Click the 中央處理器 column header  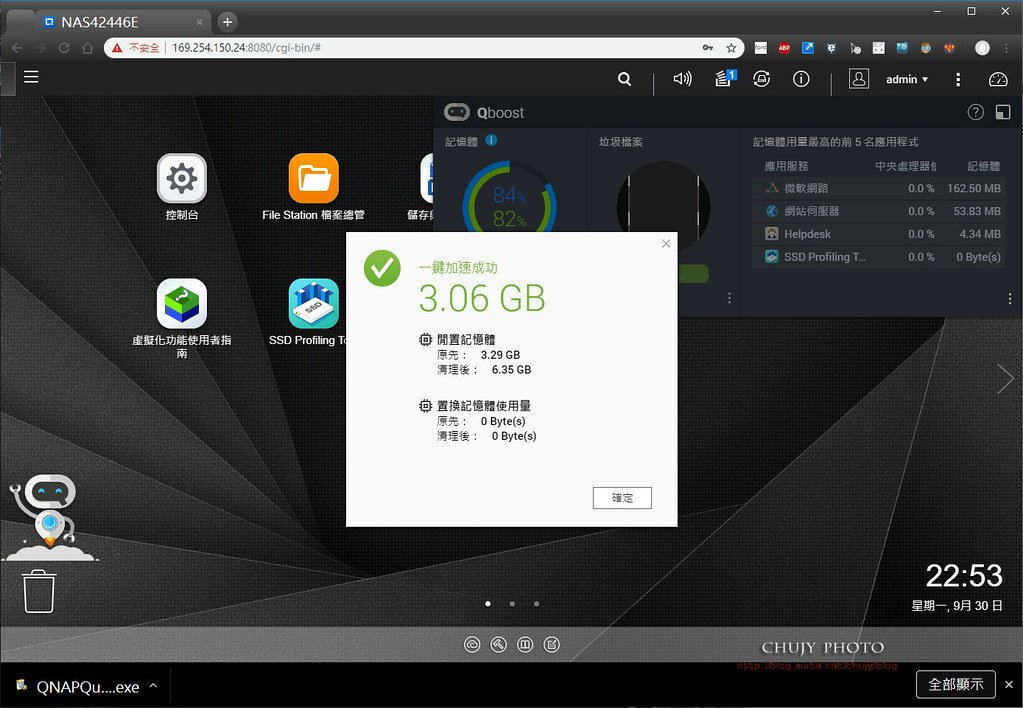[x=906, y=166]
